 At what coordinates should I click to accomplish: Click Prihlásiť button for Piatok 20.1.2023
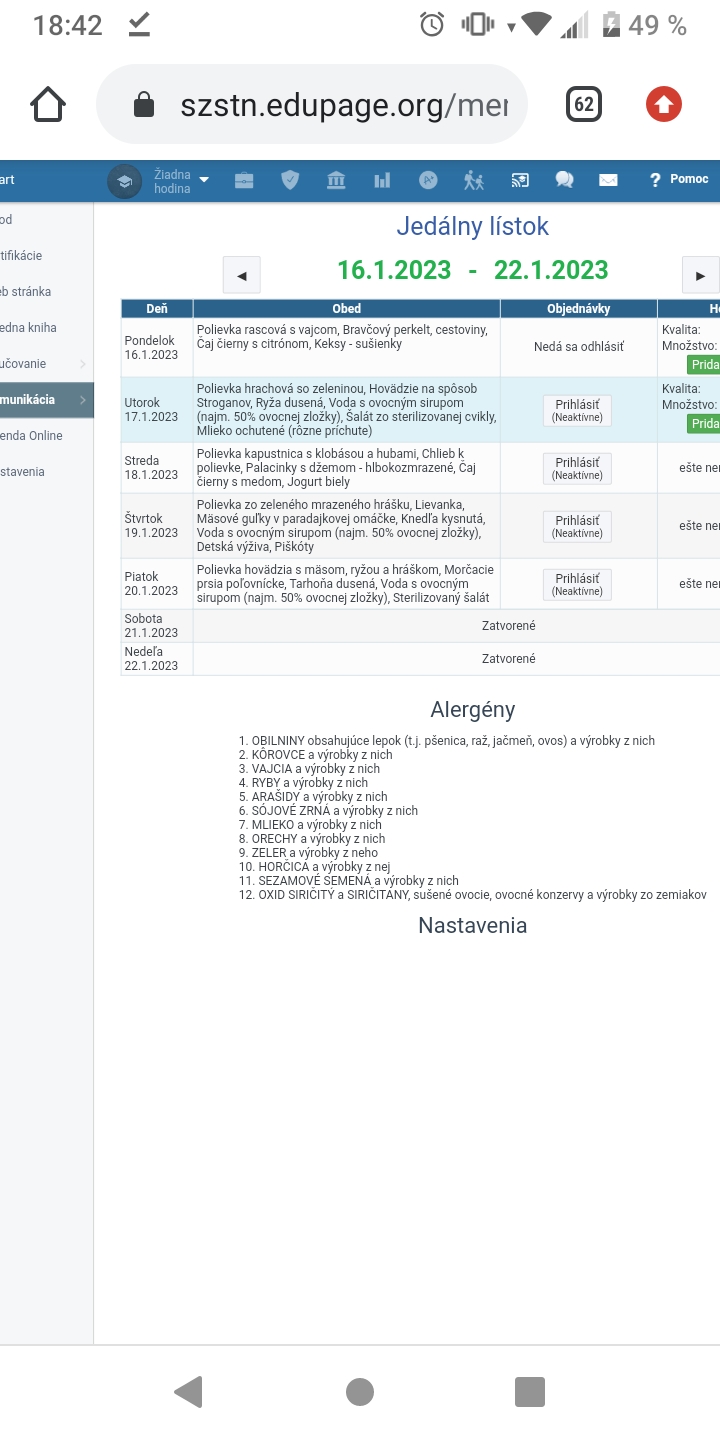tap(577, 584)
